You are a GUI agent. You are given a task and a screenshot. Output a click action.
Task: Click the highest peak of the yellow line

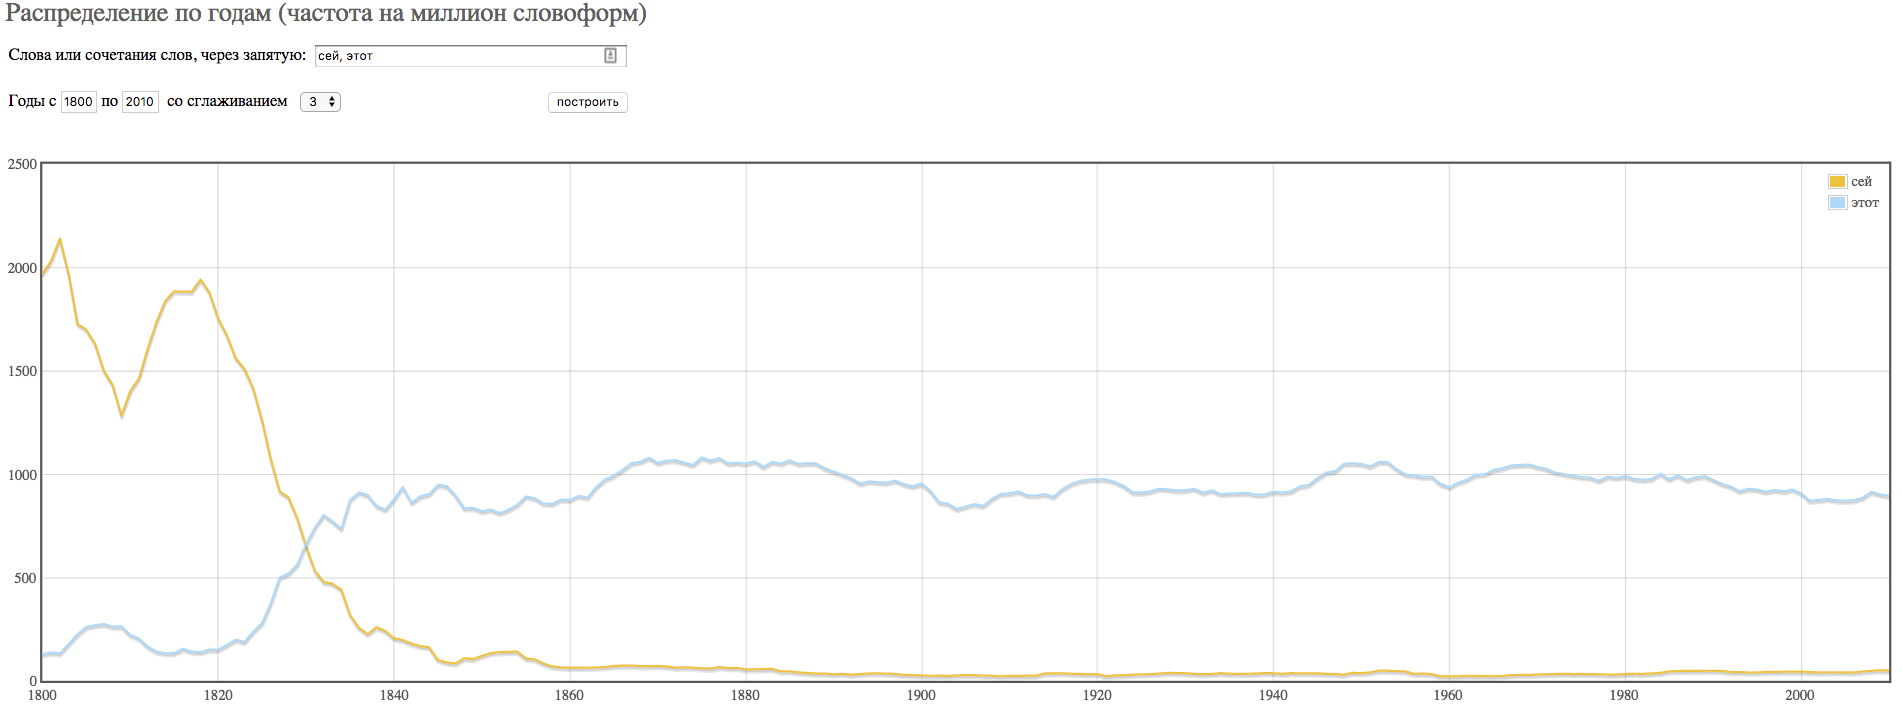(x=60, y=240)
